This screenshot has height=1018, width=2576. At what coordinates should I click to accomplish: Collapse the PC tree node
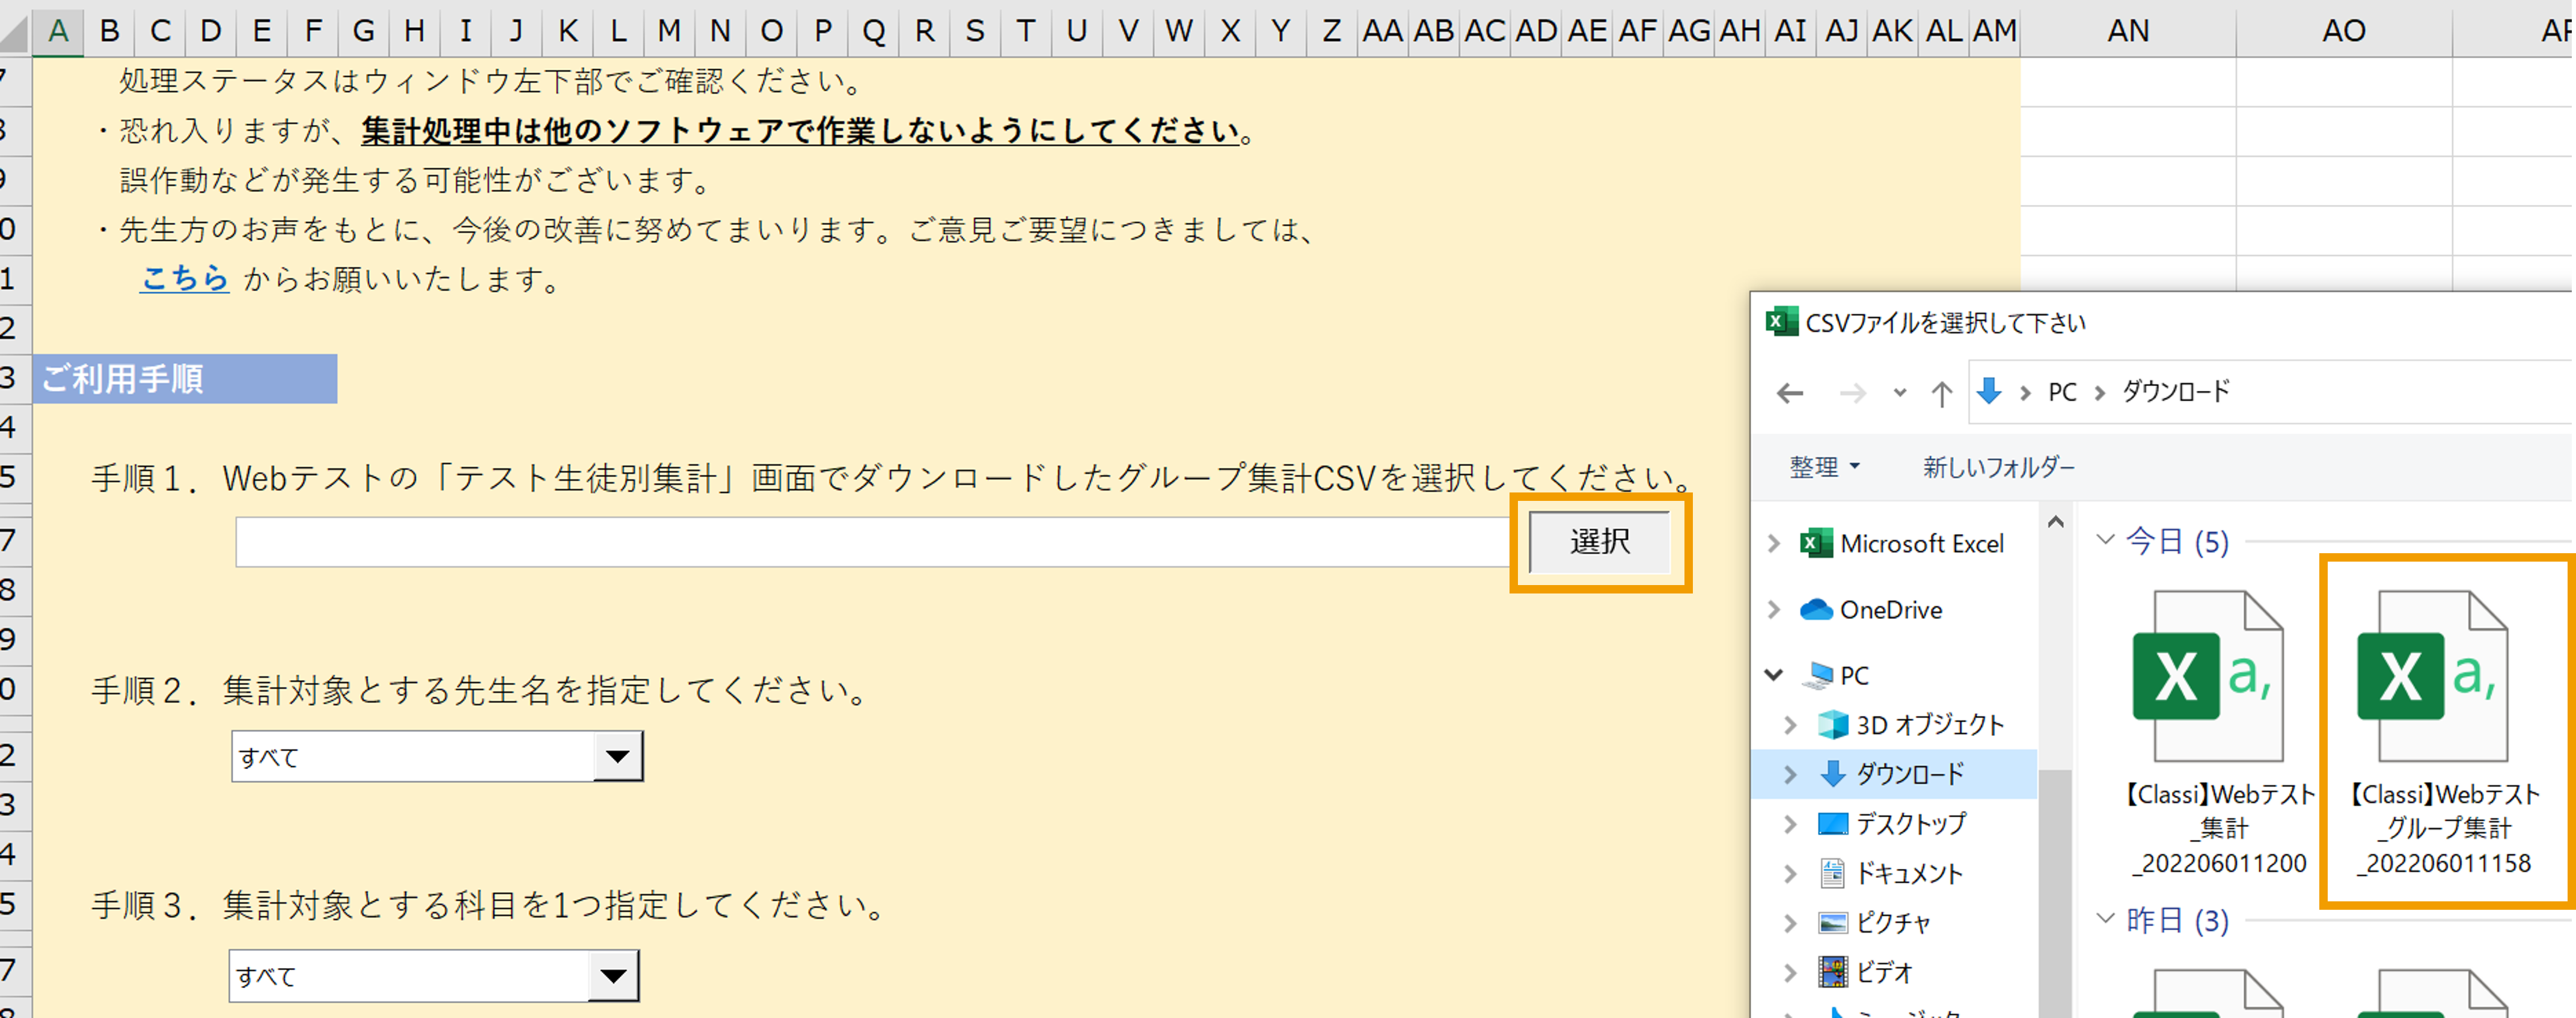(x=1774, y=675)
